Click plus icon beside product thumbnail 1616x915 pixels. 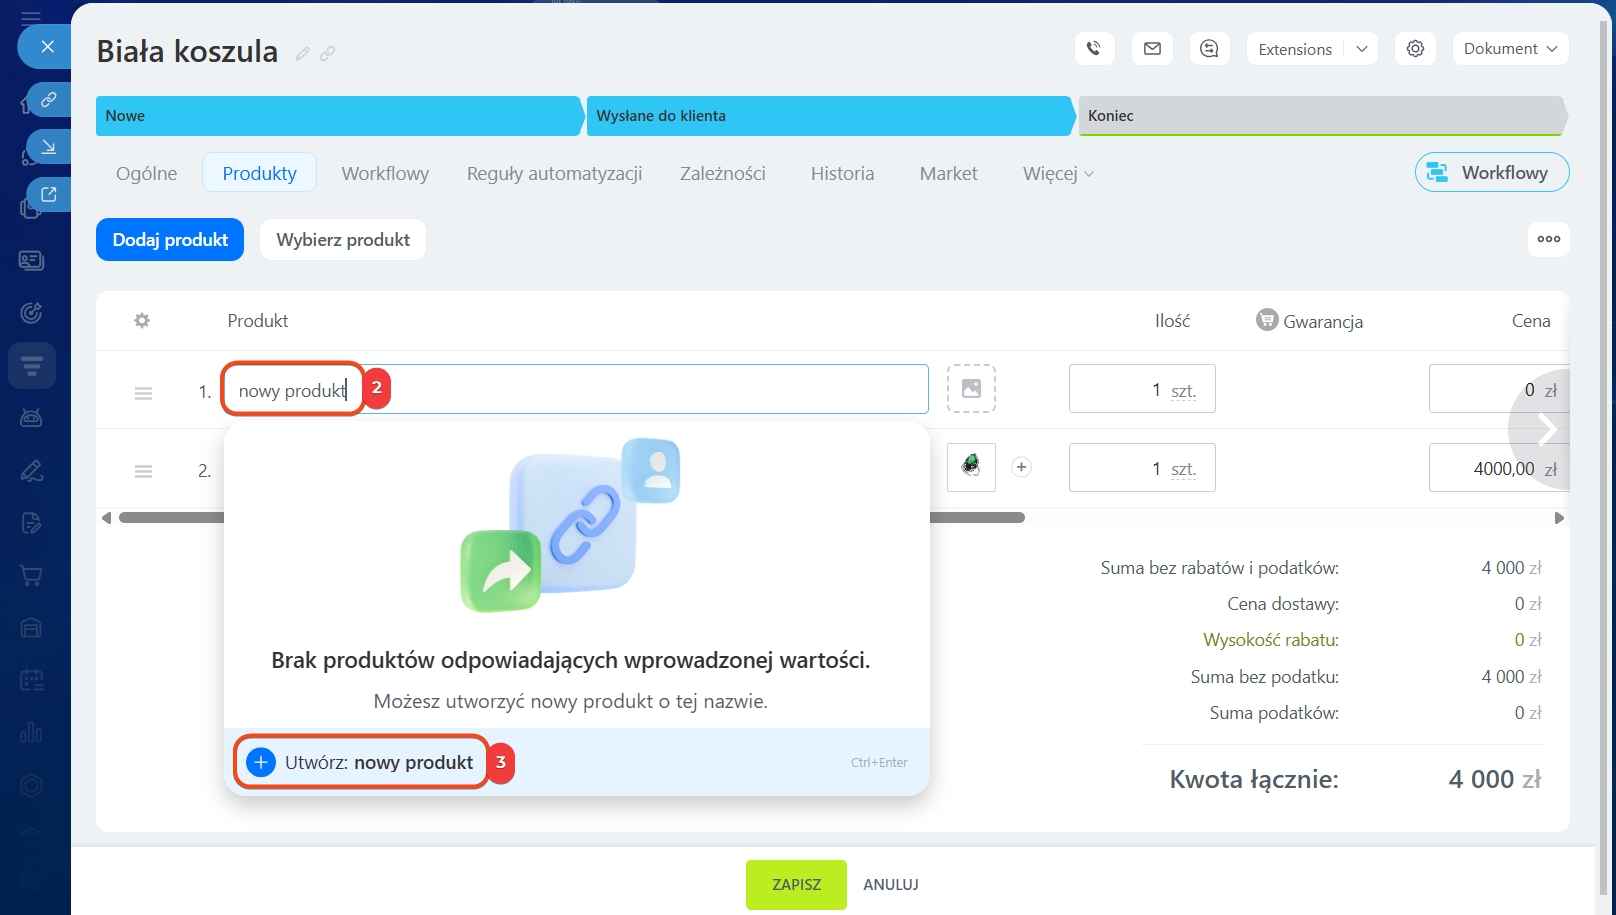[1021, 467]
